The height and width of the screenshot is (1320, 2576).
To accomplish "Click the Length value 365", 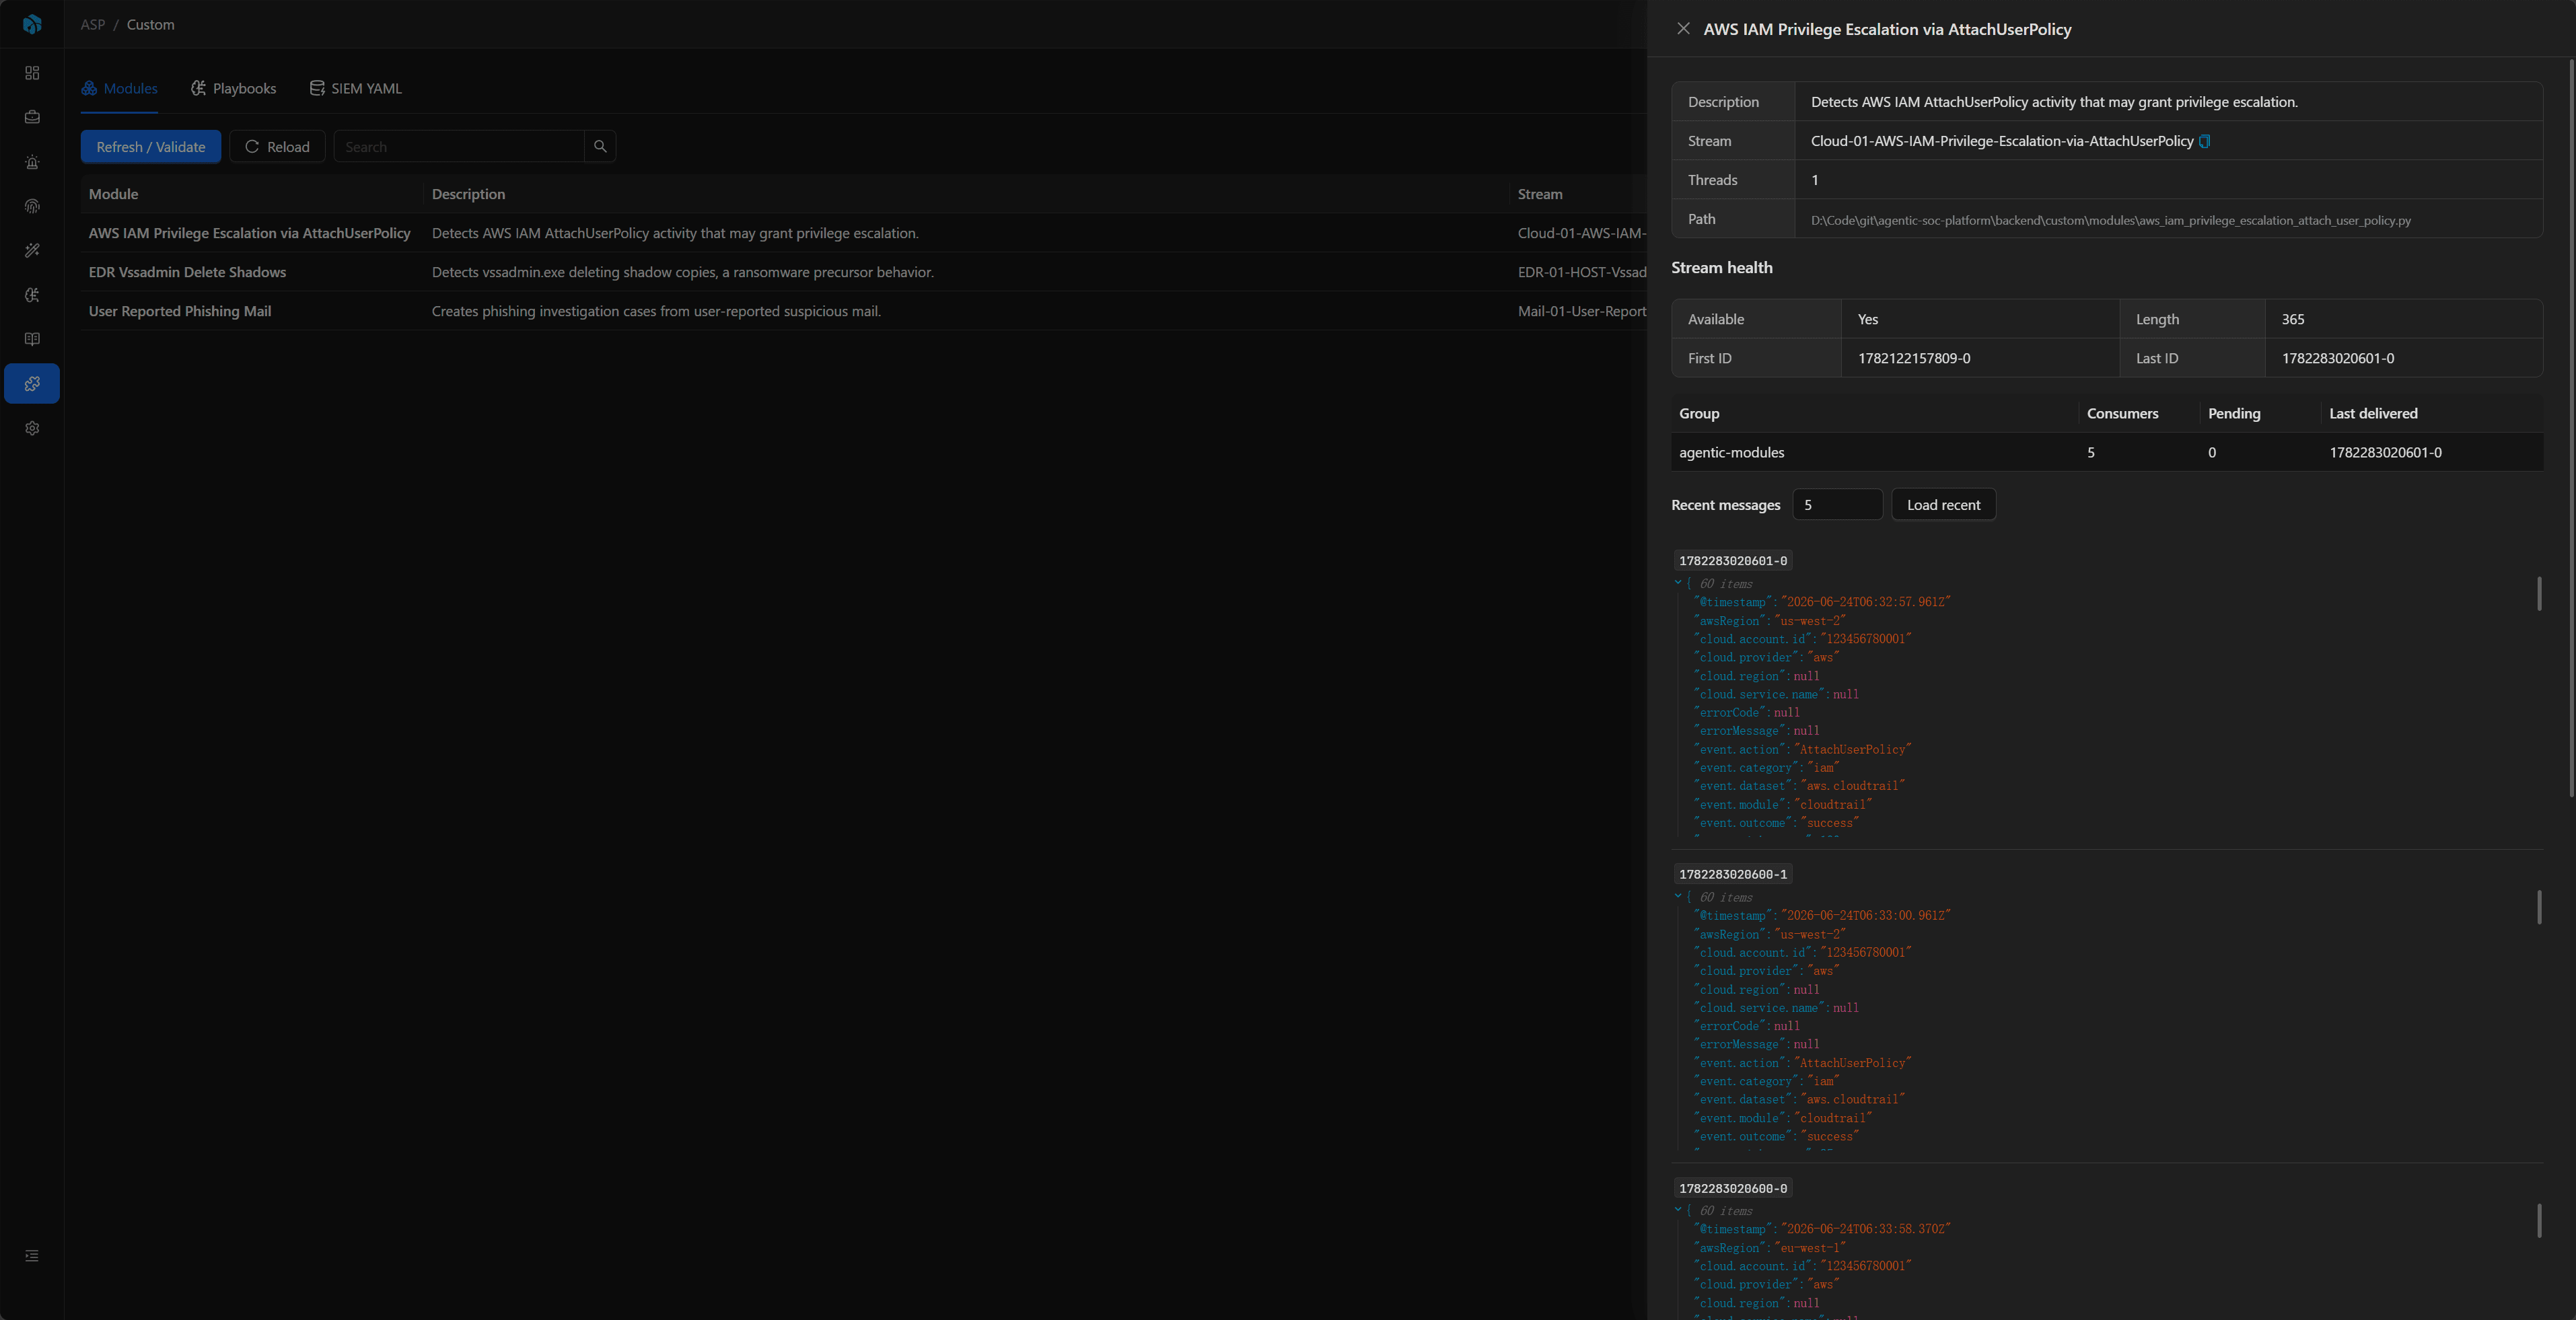I will click(2293, 319).
